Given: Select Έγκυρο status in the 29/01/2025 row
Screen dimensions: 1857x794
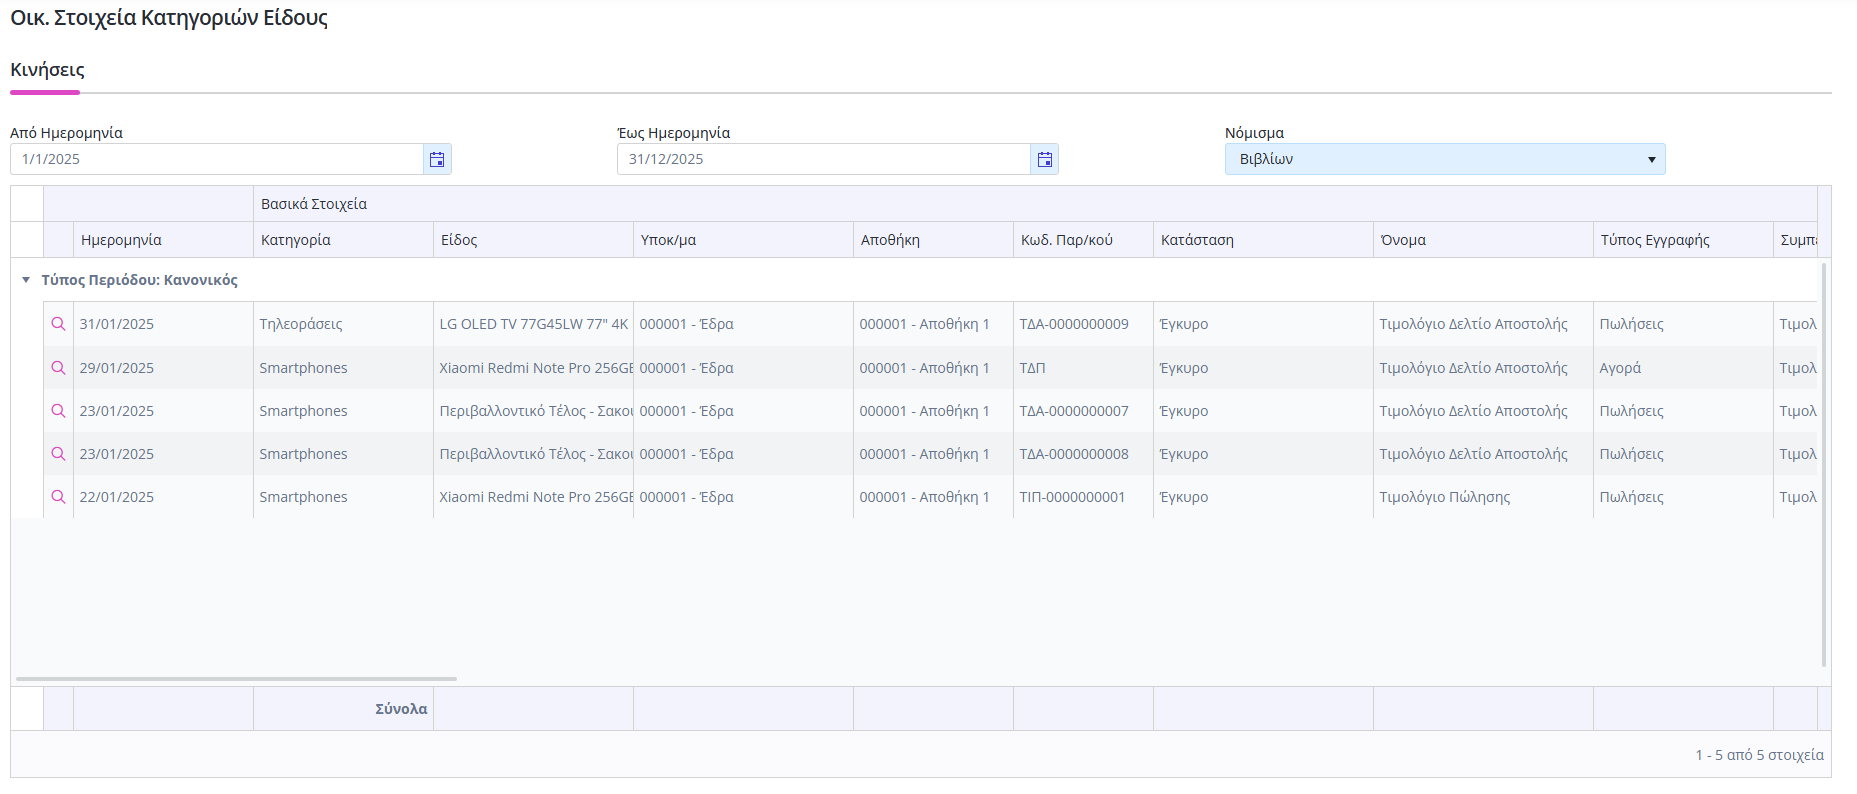Looking at the screenshot, I should pyautogui.click(x=1263, y=368).
